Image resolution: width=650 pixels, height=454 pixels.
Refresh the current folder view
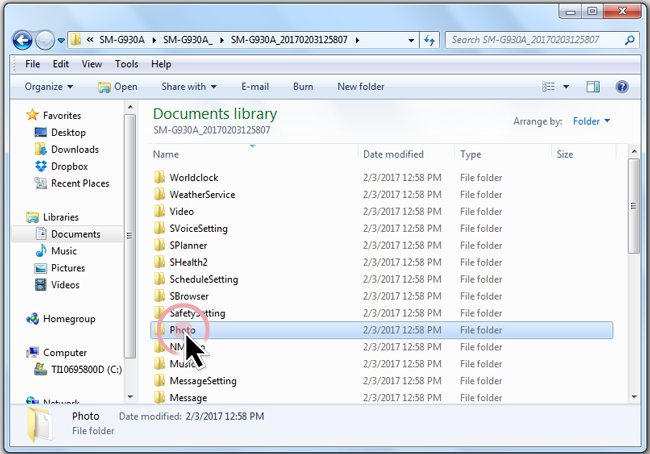(x=429, y=40)
